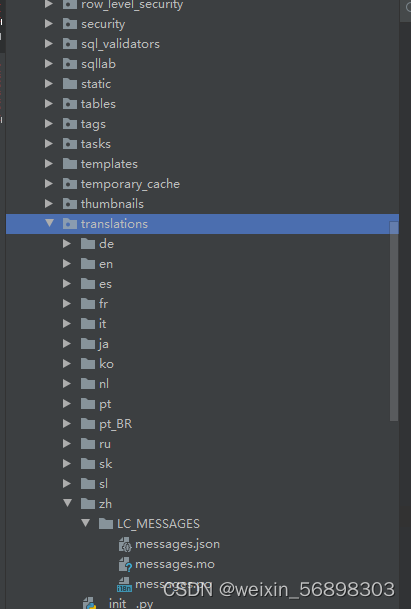Click the translations folder icon
Viewport: 411px width, 609px height.
click(70, 224)
